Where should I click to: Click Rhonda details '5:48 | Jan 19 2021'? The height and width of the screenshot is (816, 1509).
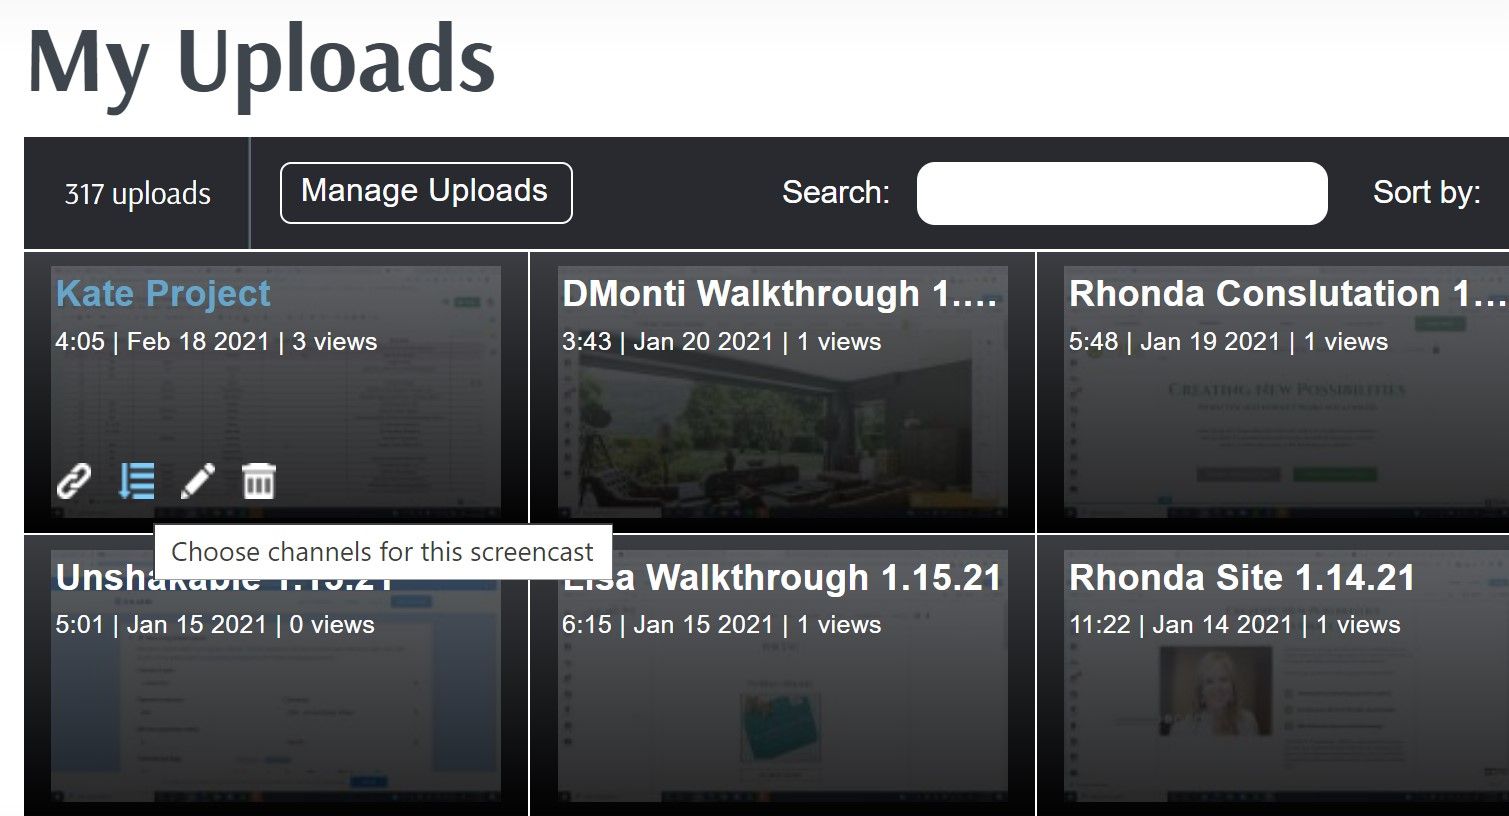point(1175,341)
